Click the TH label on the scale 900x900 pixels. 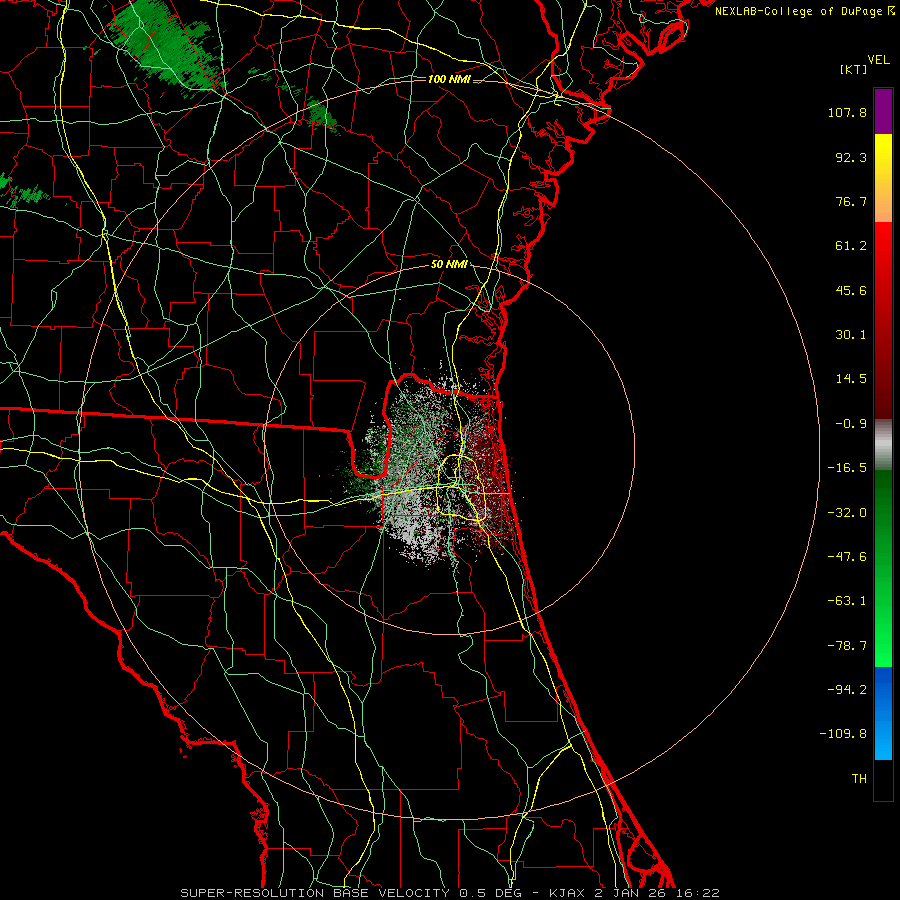(x=859, y=778)
